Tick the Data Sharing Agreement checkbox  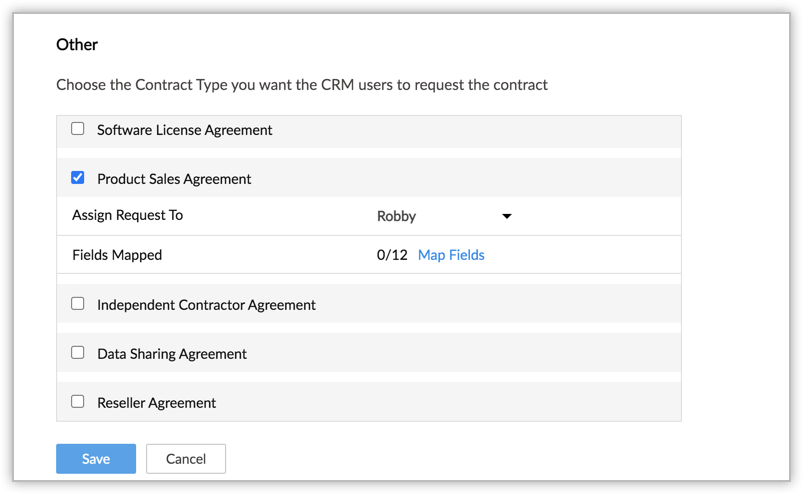coord(78,353)
